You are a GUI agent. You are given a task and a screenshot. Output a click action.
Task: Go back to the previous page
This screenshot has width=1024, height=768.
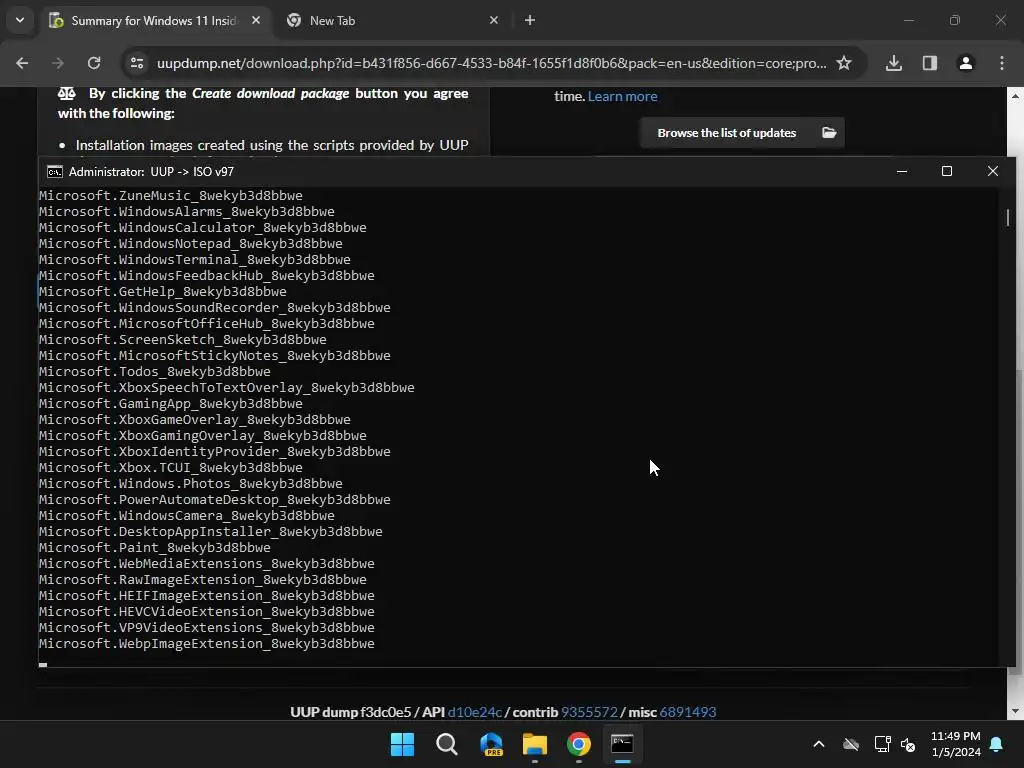coord(22,63)
